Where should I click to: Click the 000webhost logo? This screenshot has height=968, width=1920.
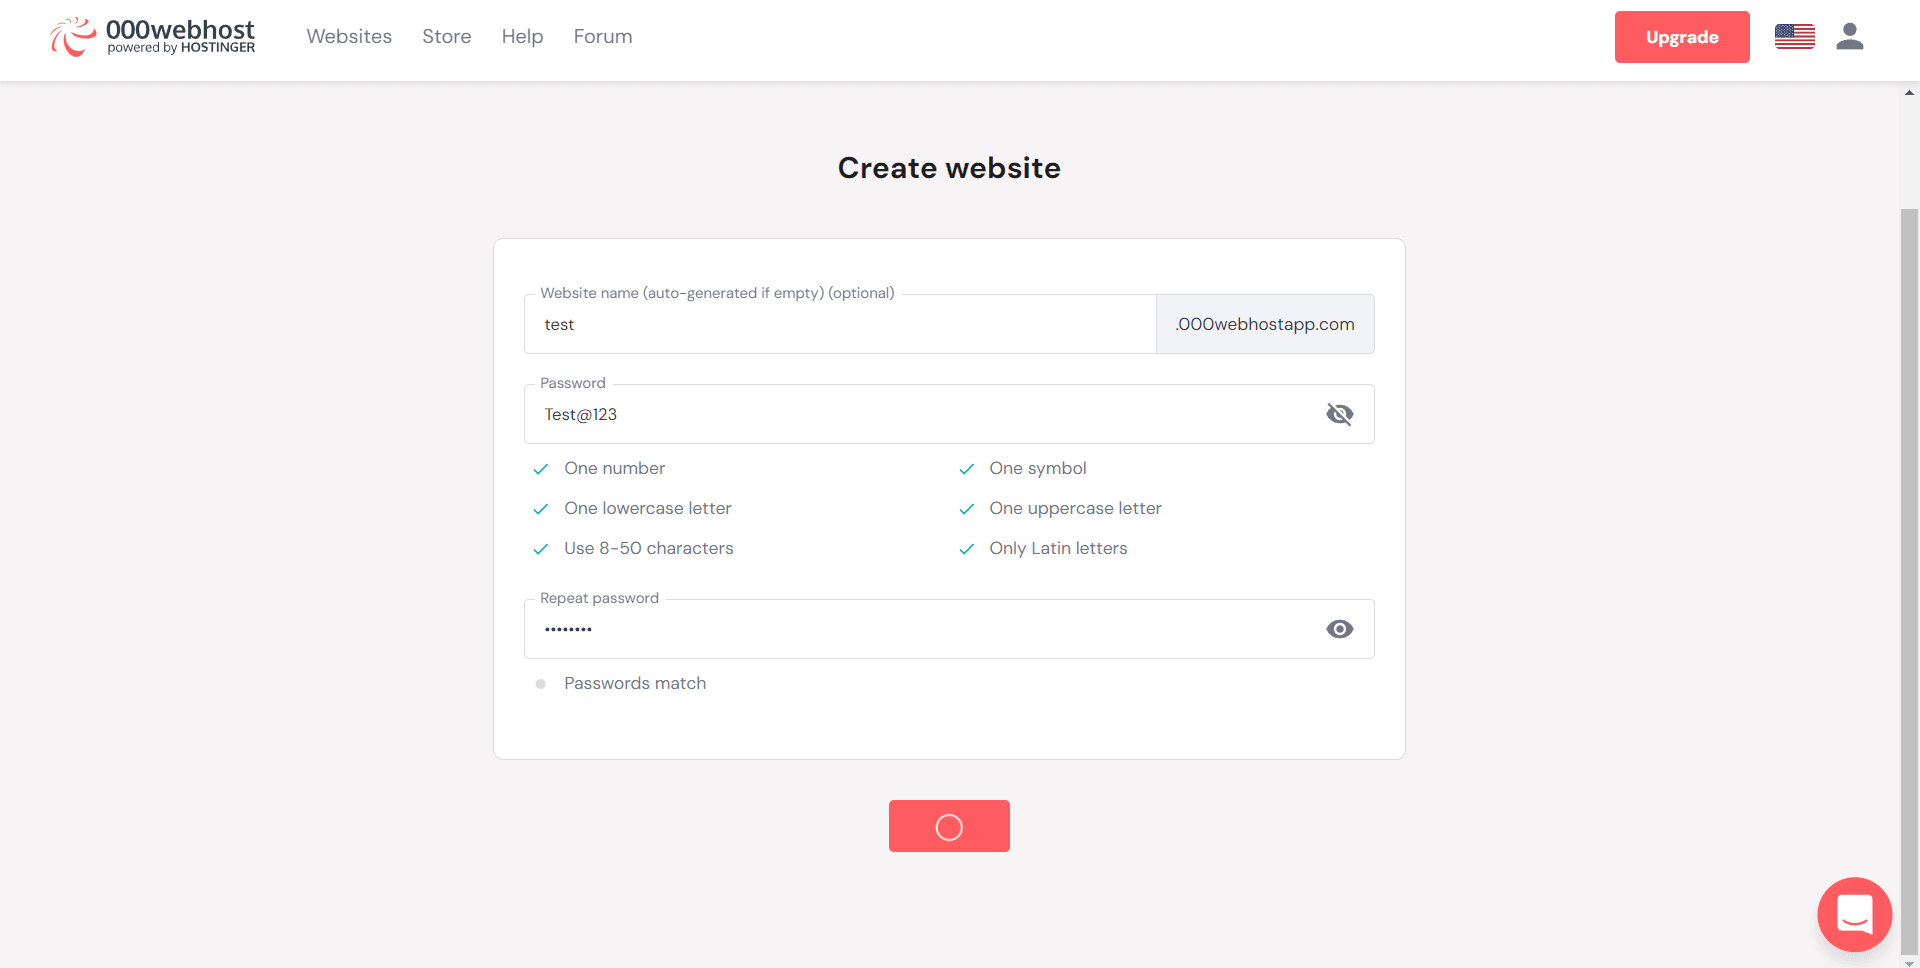pos(152,36)
